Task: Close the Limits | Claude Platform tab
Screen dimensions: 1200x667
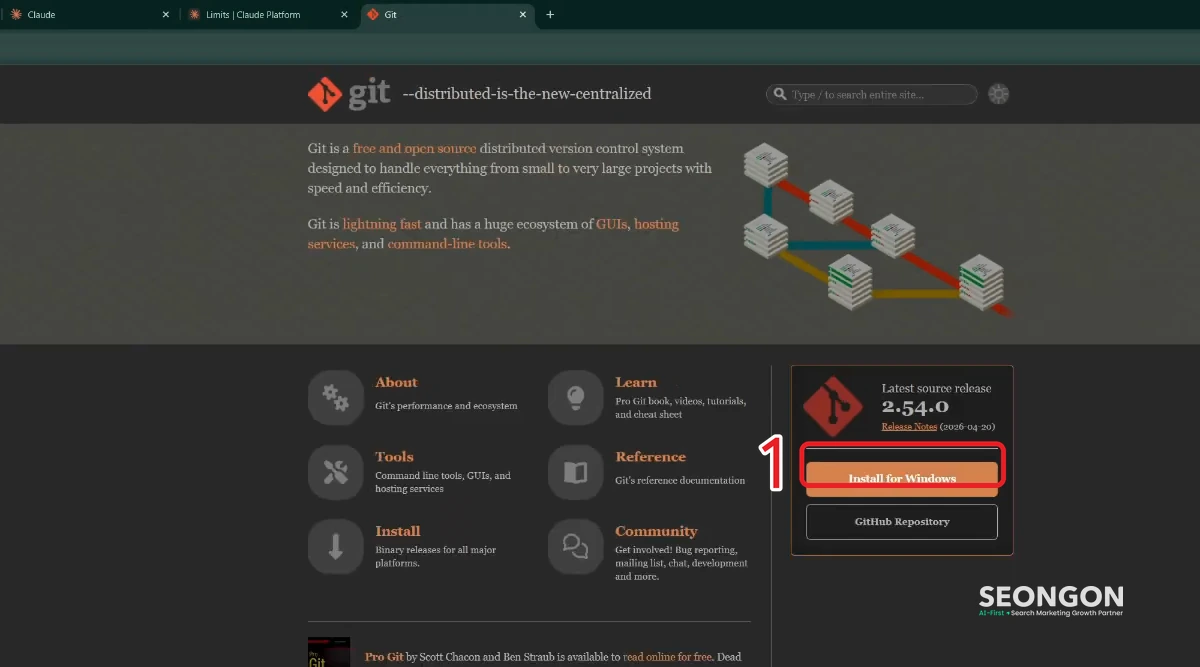Action: tap(345, 15)
